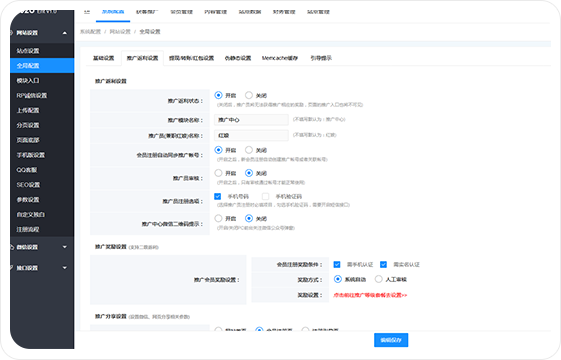Set 推广员审核 to 关闭
Screen dimensions: 561x360
click(x=249, y=173)
